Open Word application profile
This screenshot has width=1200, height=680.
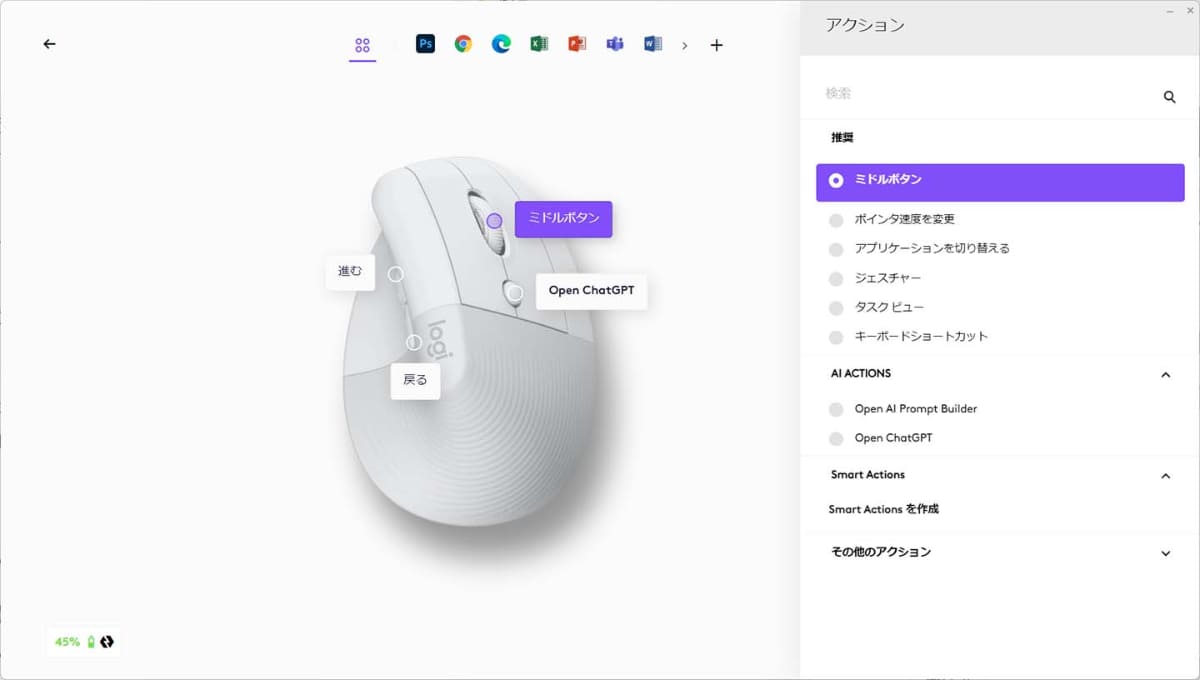[652, 44]
